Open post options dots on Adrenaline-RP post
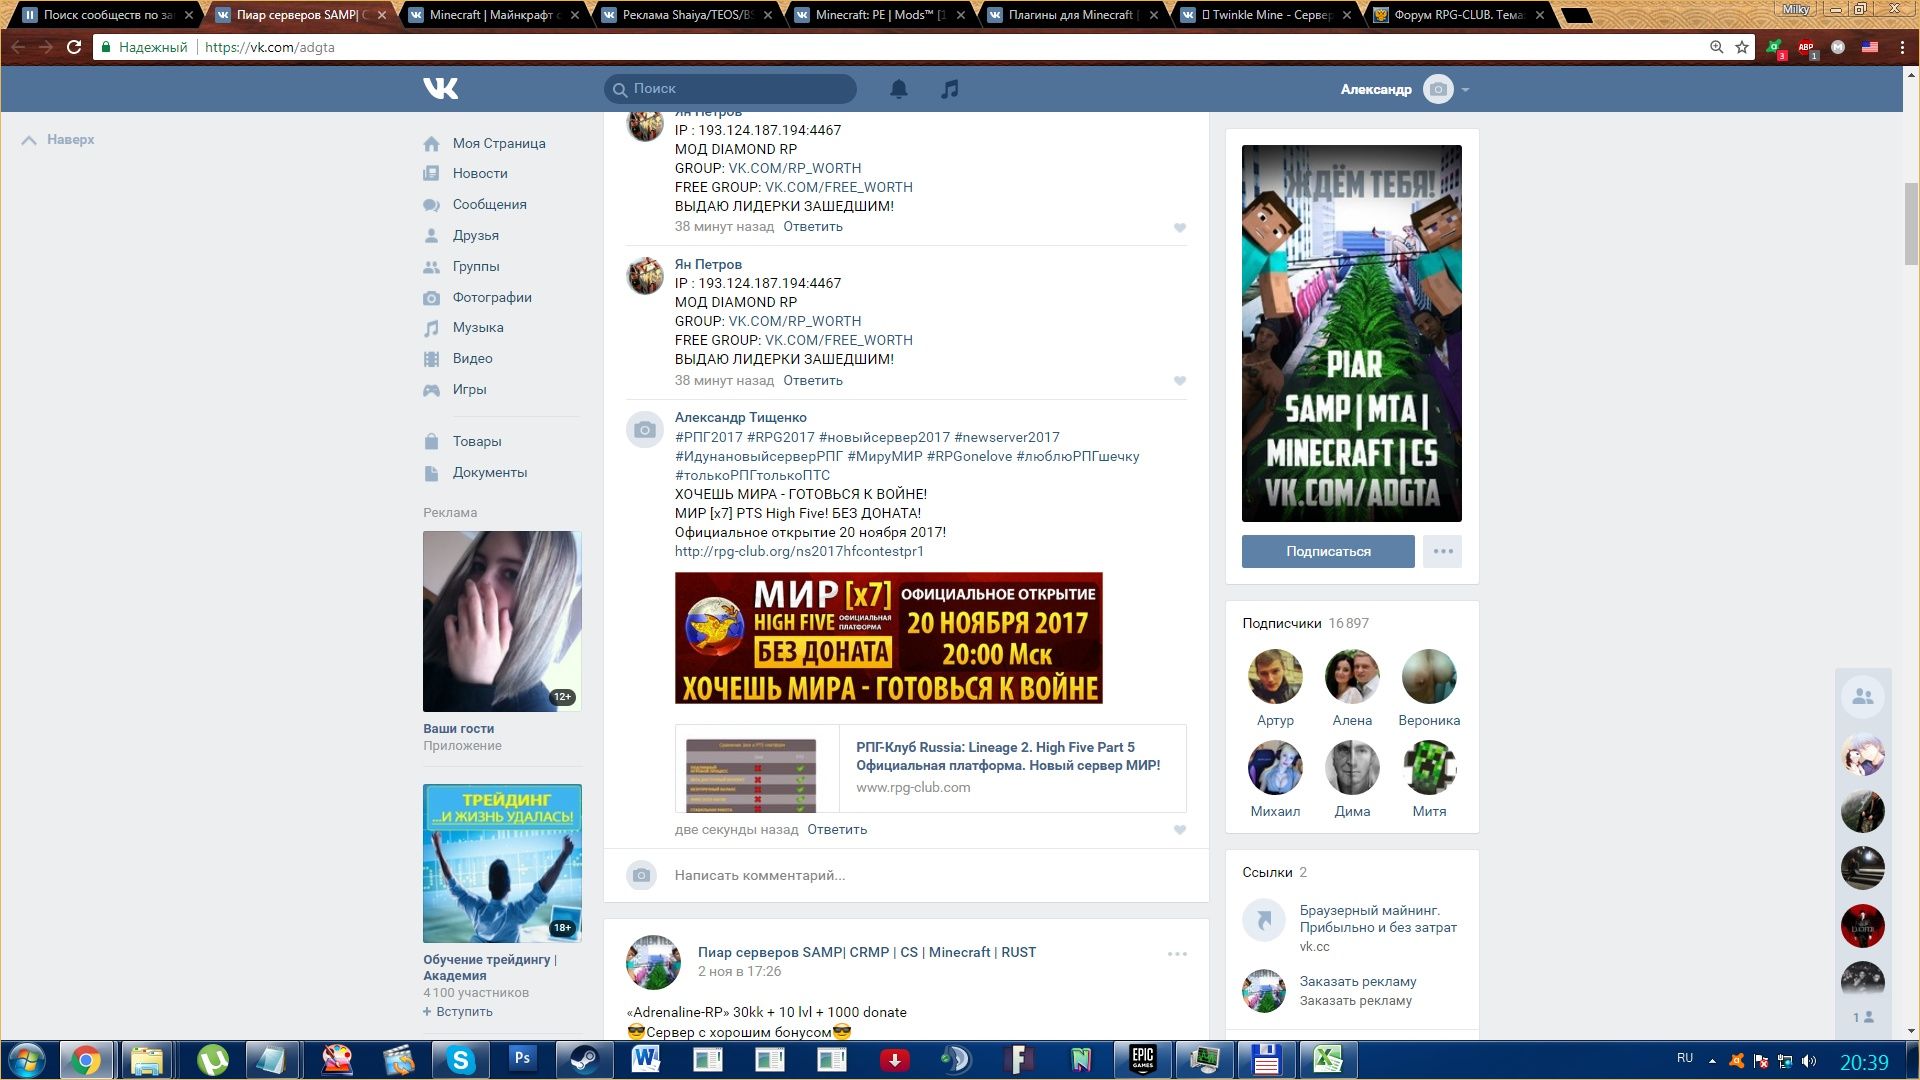 [1177, 954]
